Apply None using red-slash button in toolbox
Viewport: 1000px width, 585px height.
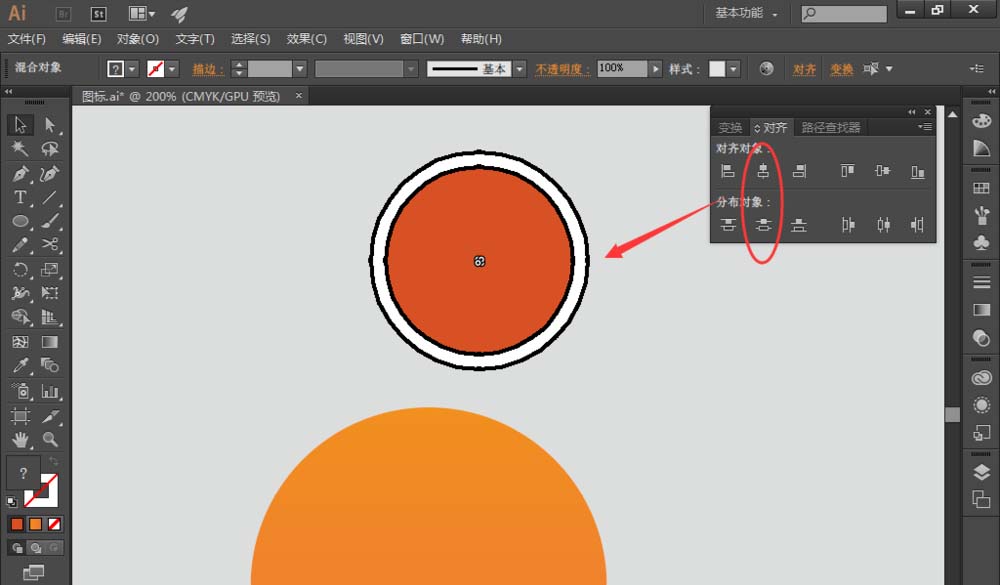pyautogui.click(x=55, y=524)
